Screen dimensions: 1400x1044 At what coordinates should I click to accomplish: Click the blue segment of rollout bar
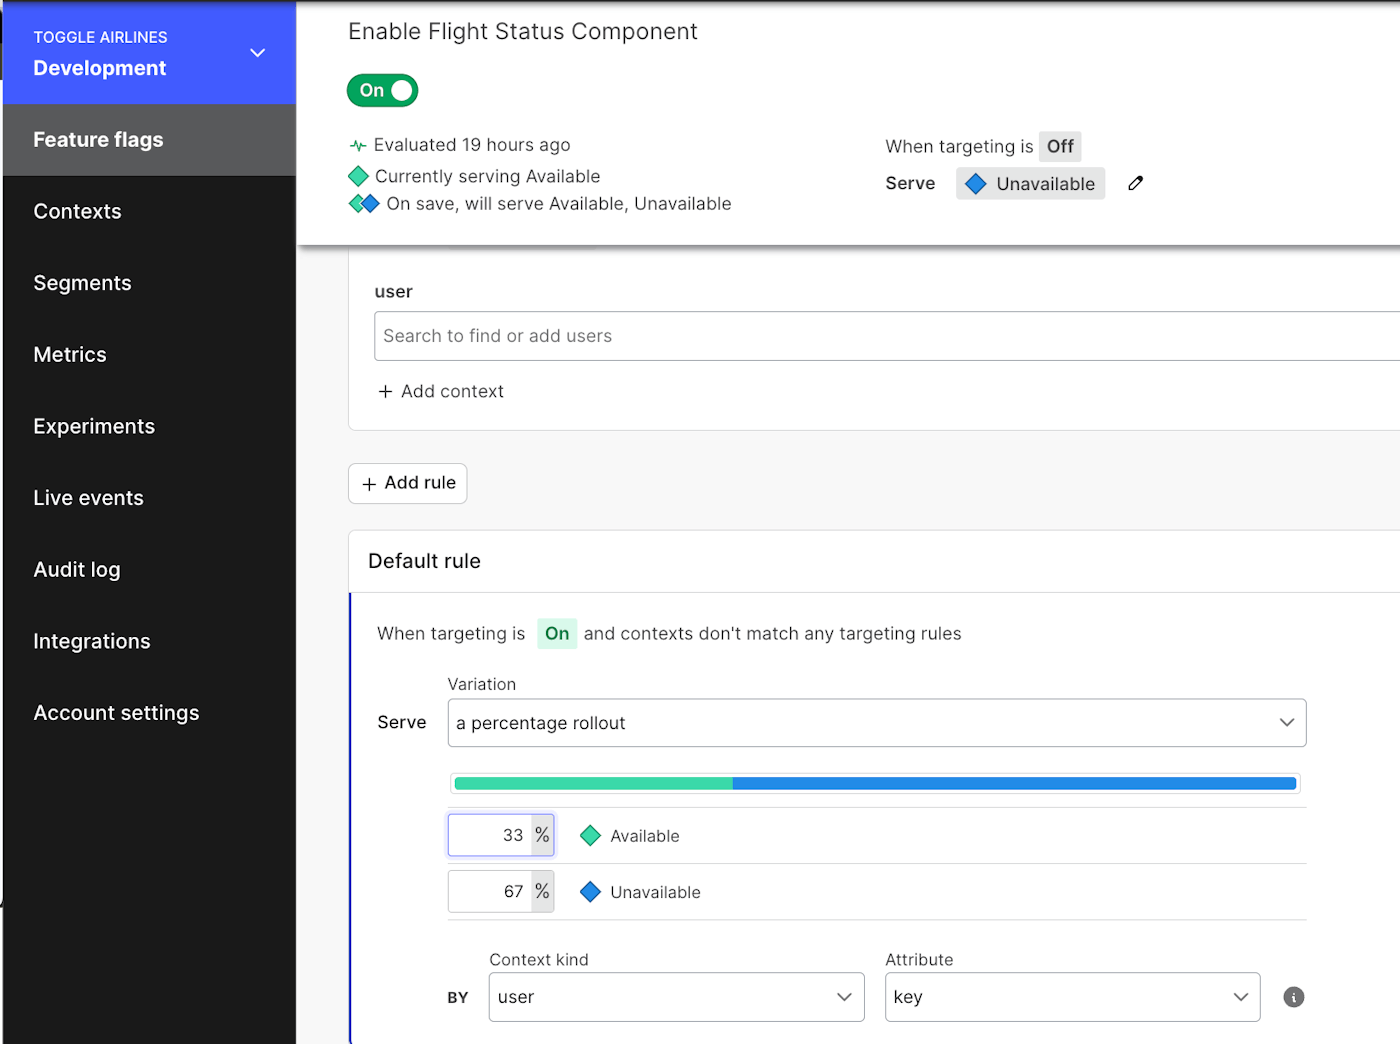1013,784
